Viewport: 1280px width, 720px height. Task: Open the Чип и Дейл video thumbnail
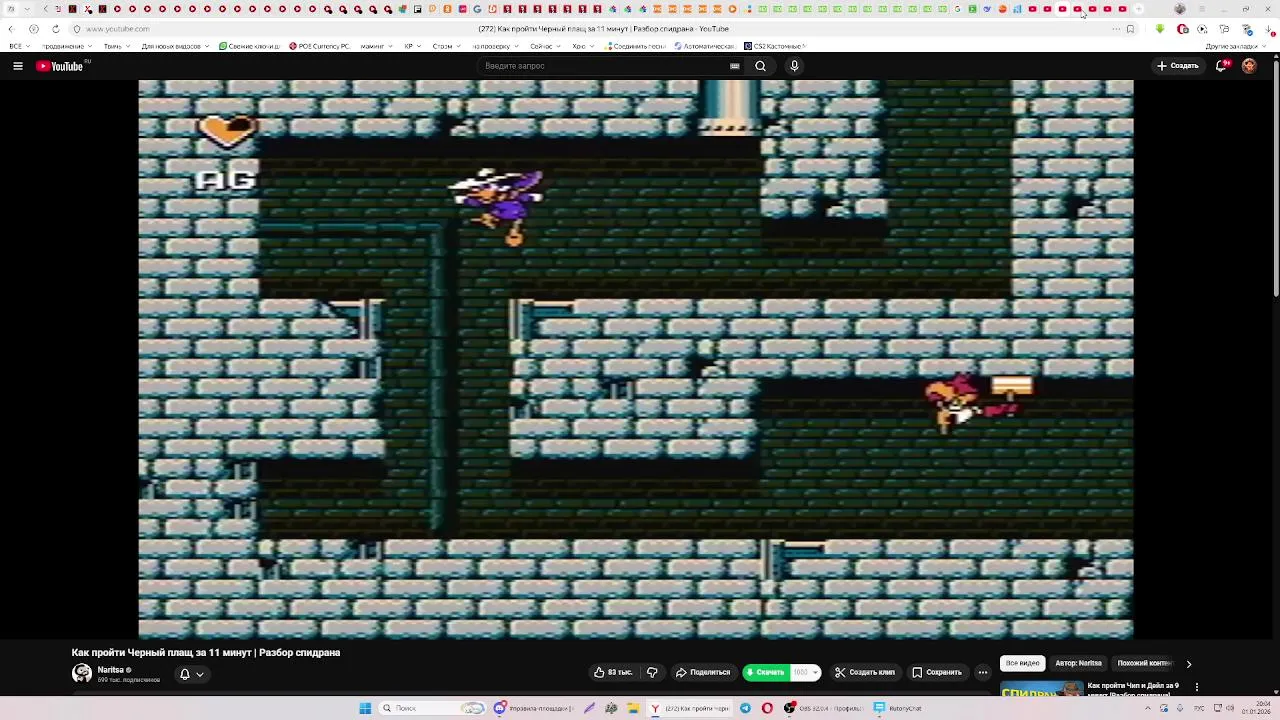pos(1041,689)
